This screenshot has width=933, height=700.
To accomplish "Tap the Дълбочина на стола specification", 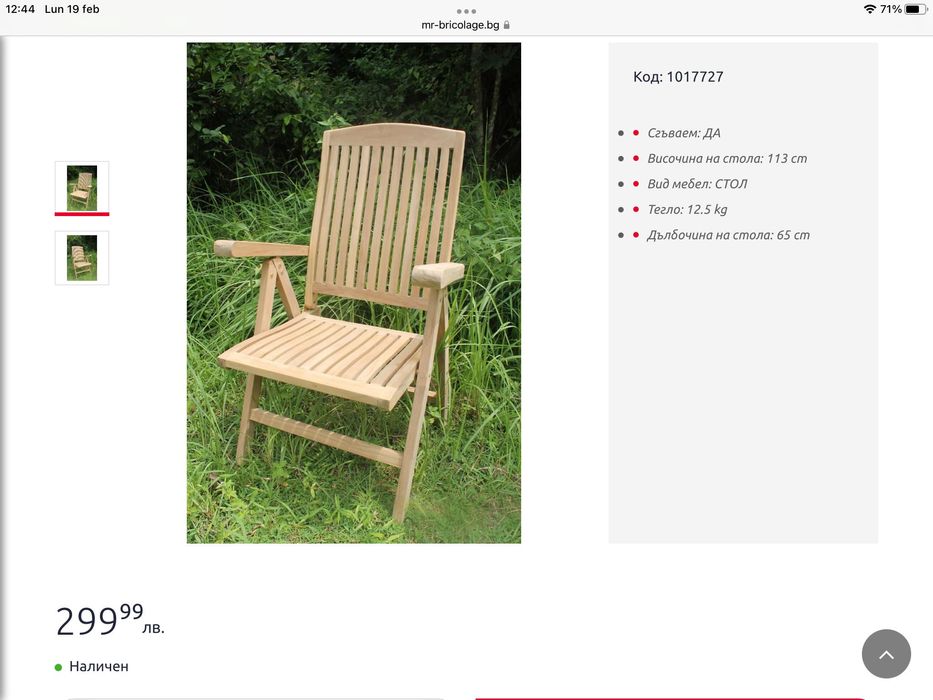I will (x=728, y=235).
